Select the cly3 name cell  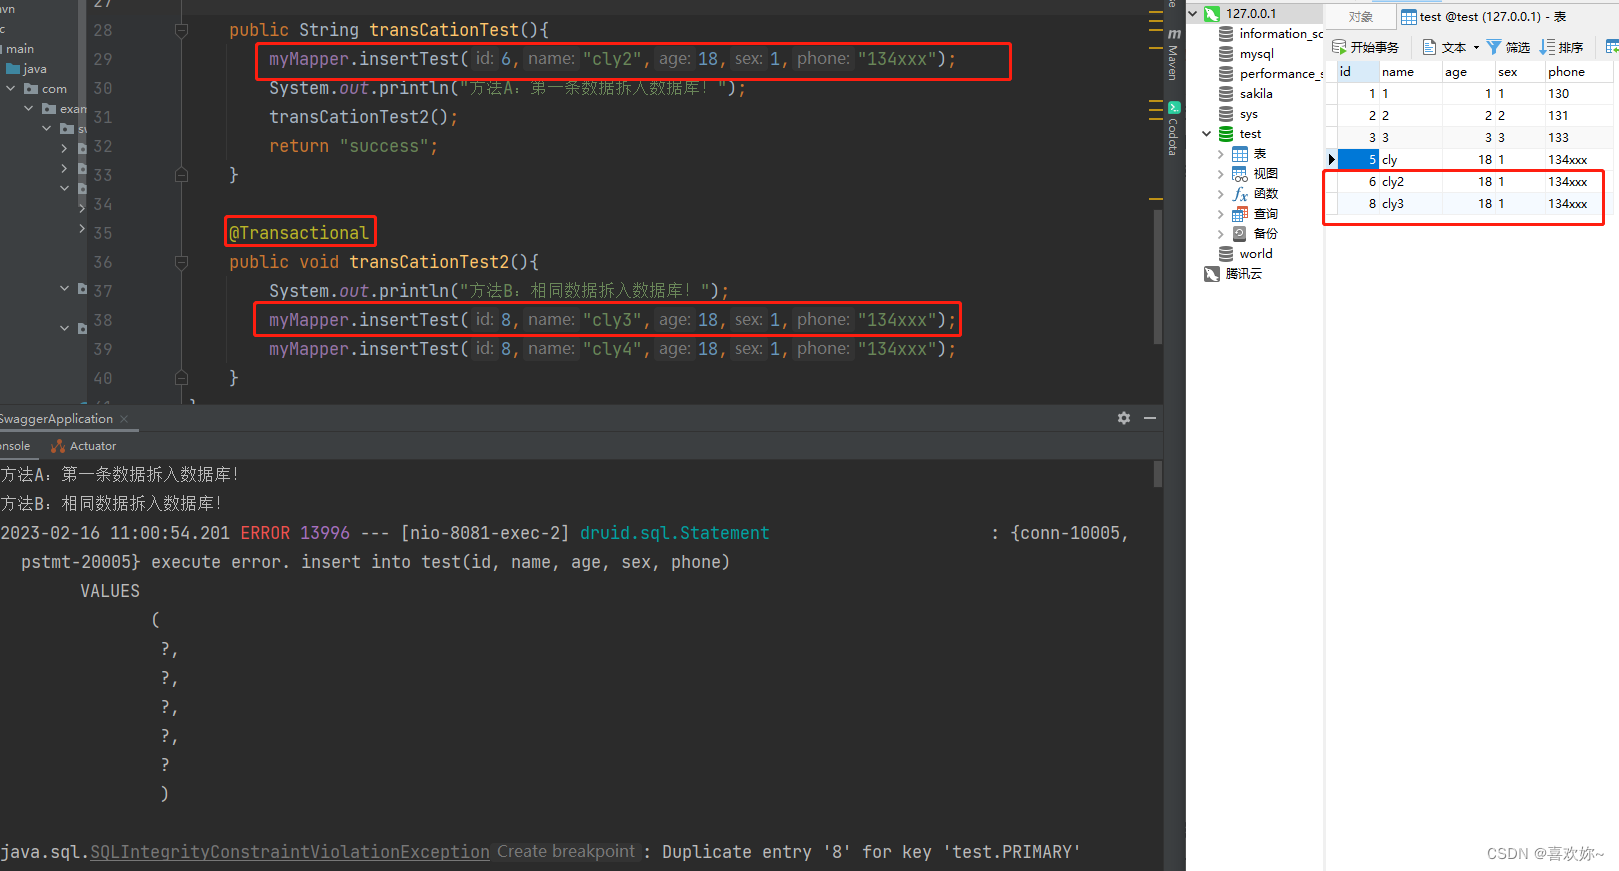(1411, 204)
